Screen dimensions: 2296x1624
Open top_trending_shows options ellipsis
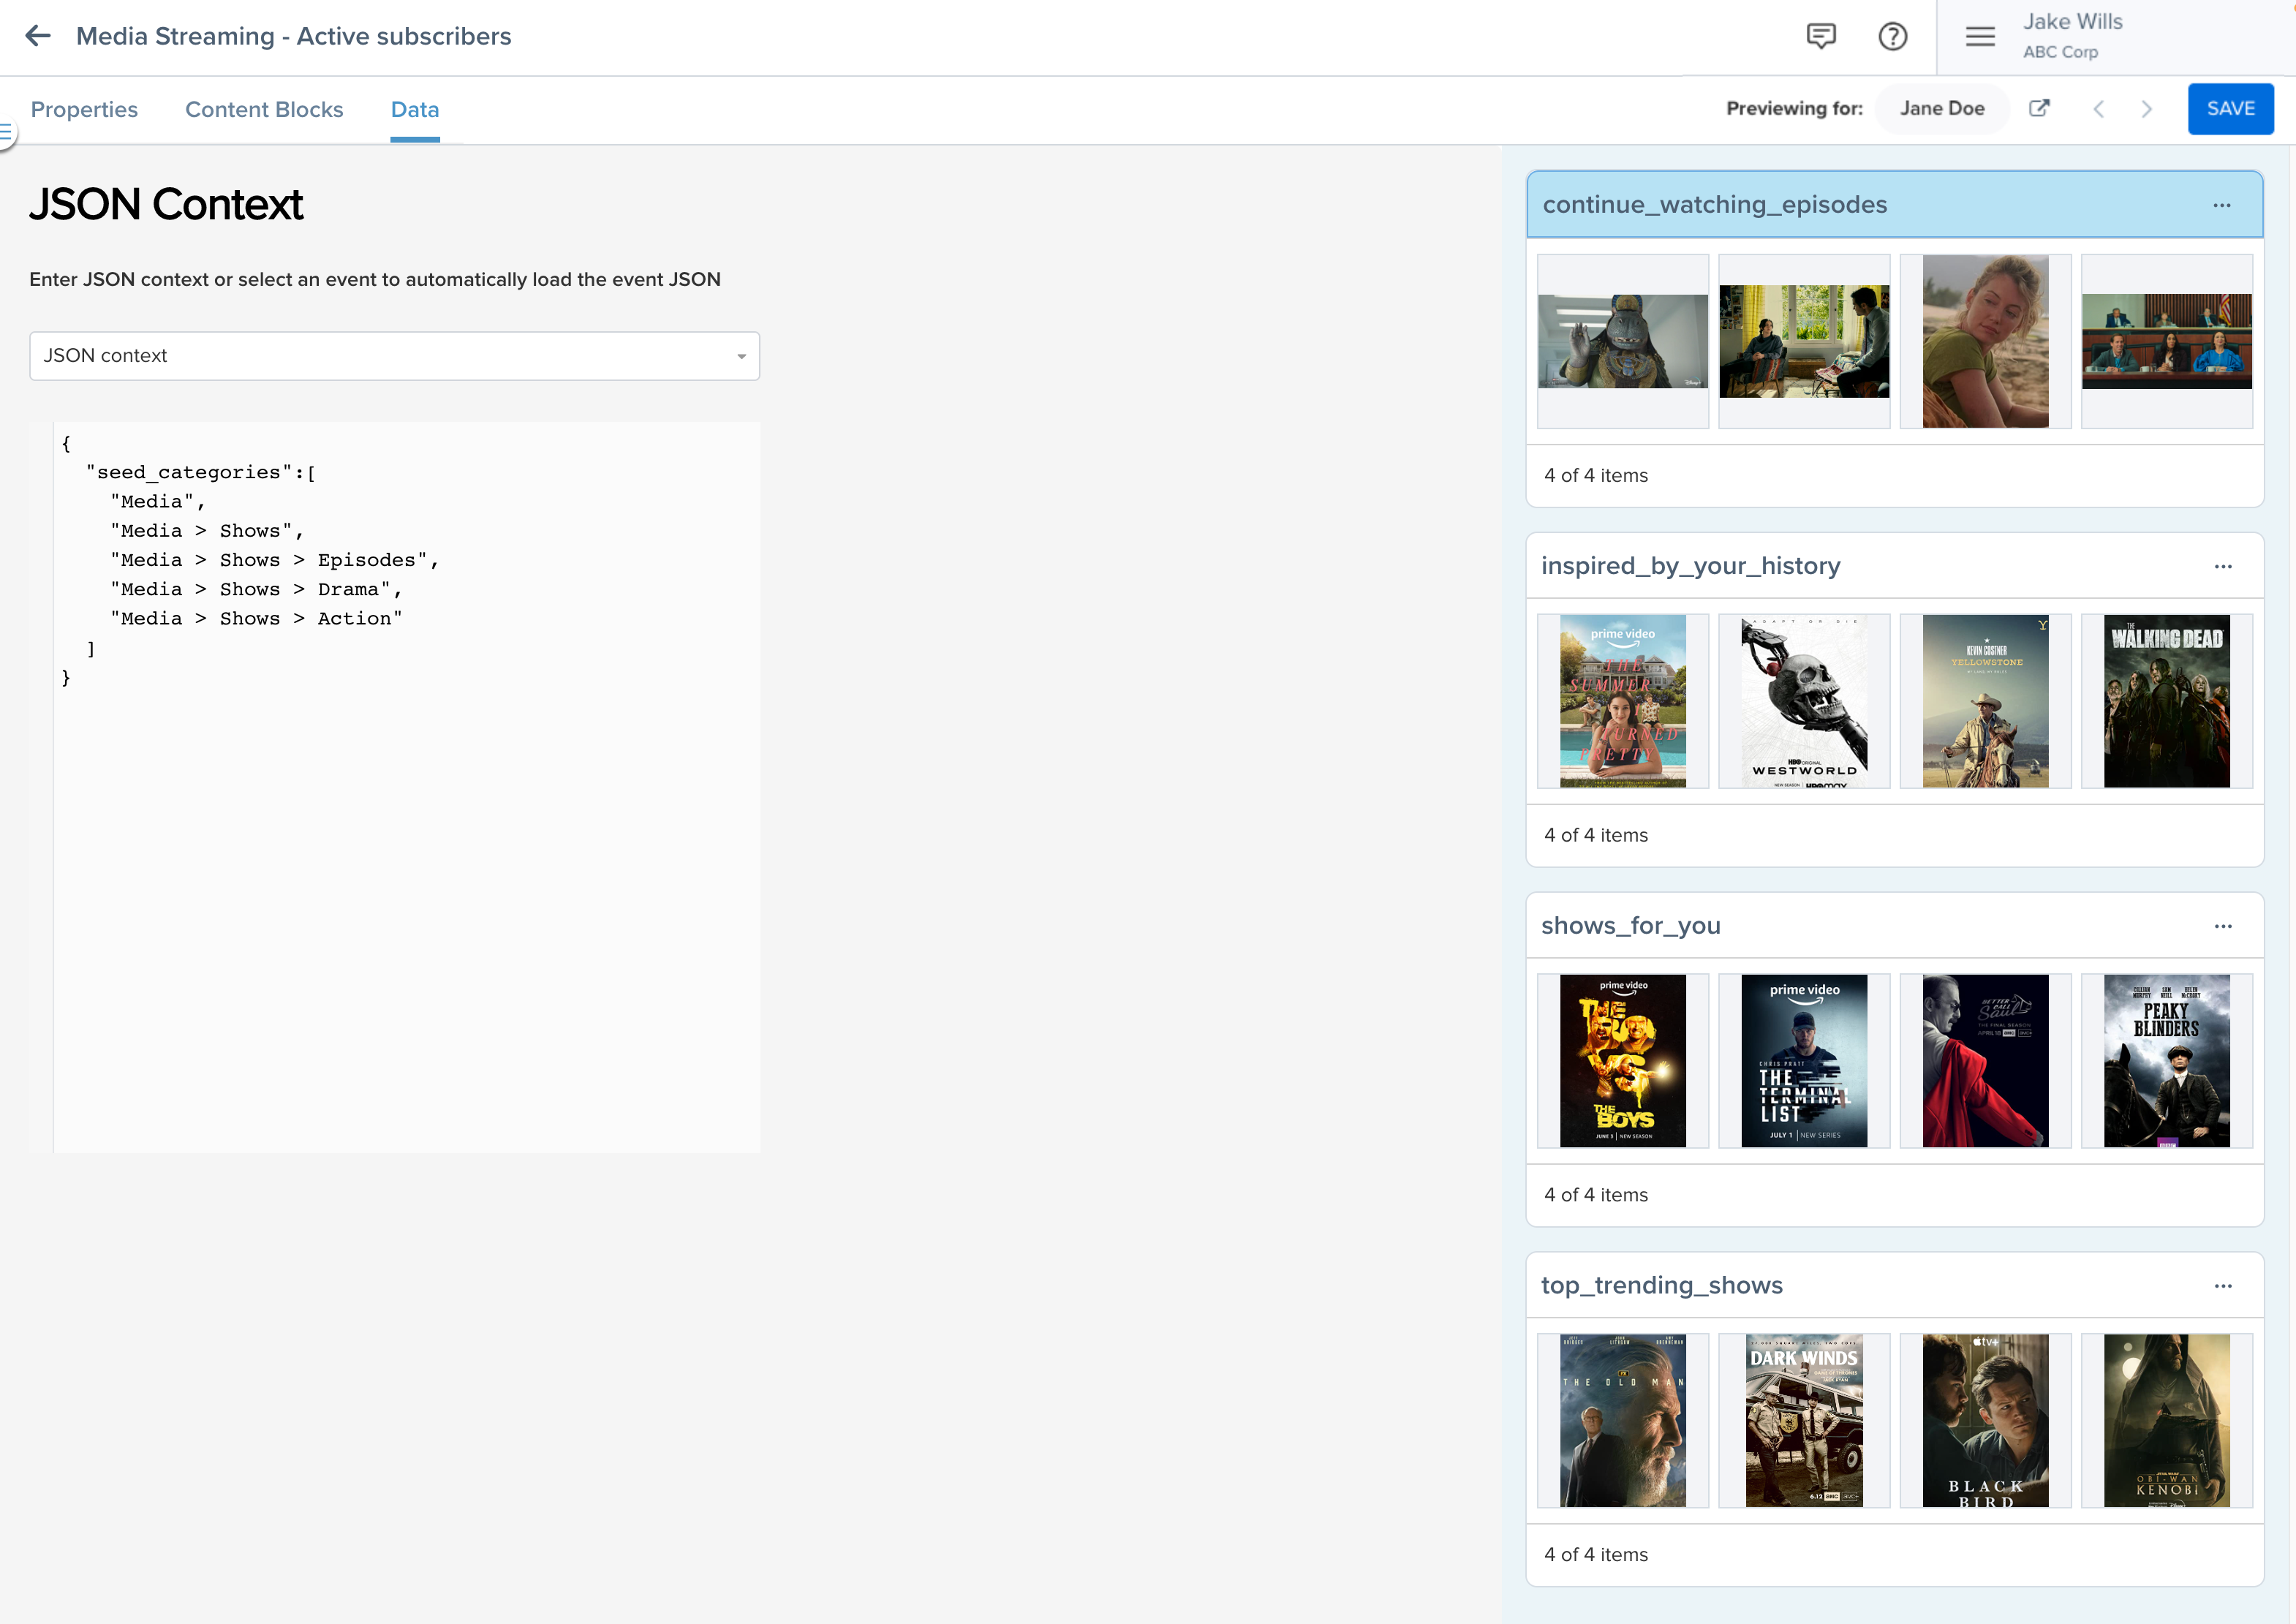(2223, 1286)
